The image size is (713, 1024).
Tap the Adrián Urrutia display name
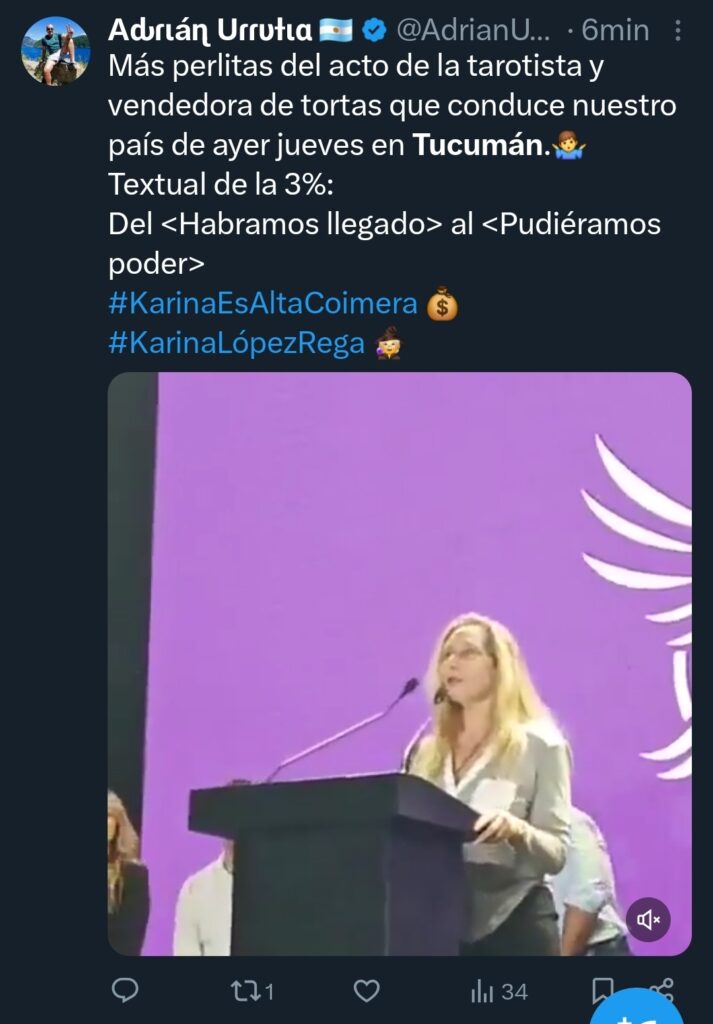[210, 30]
